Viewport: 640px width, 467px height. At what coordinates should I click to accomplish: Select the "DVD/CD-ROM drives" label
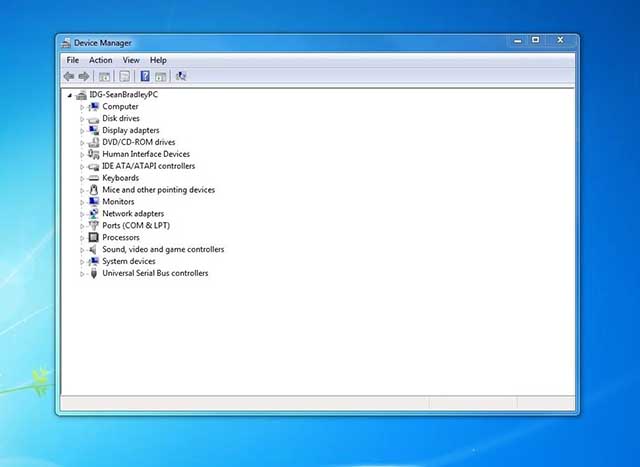(x=139, y=142)
